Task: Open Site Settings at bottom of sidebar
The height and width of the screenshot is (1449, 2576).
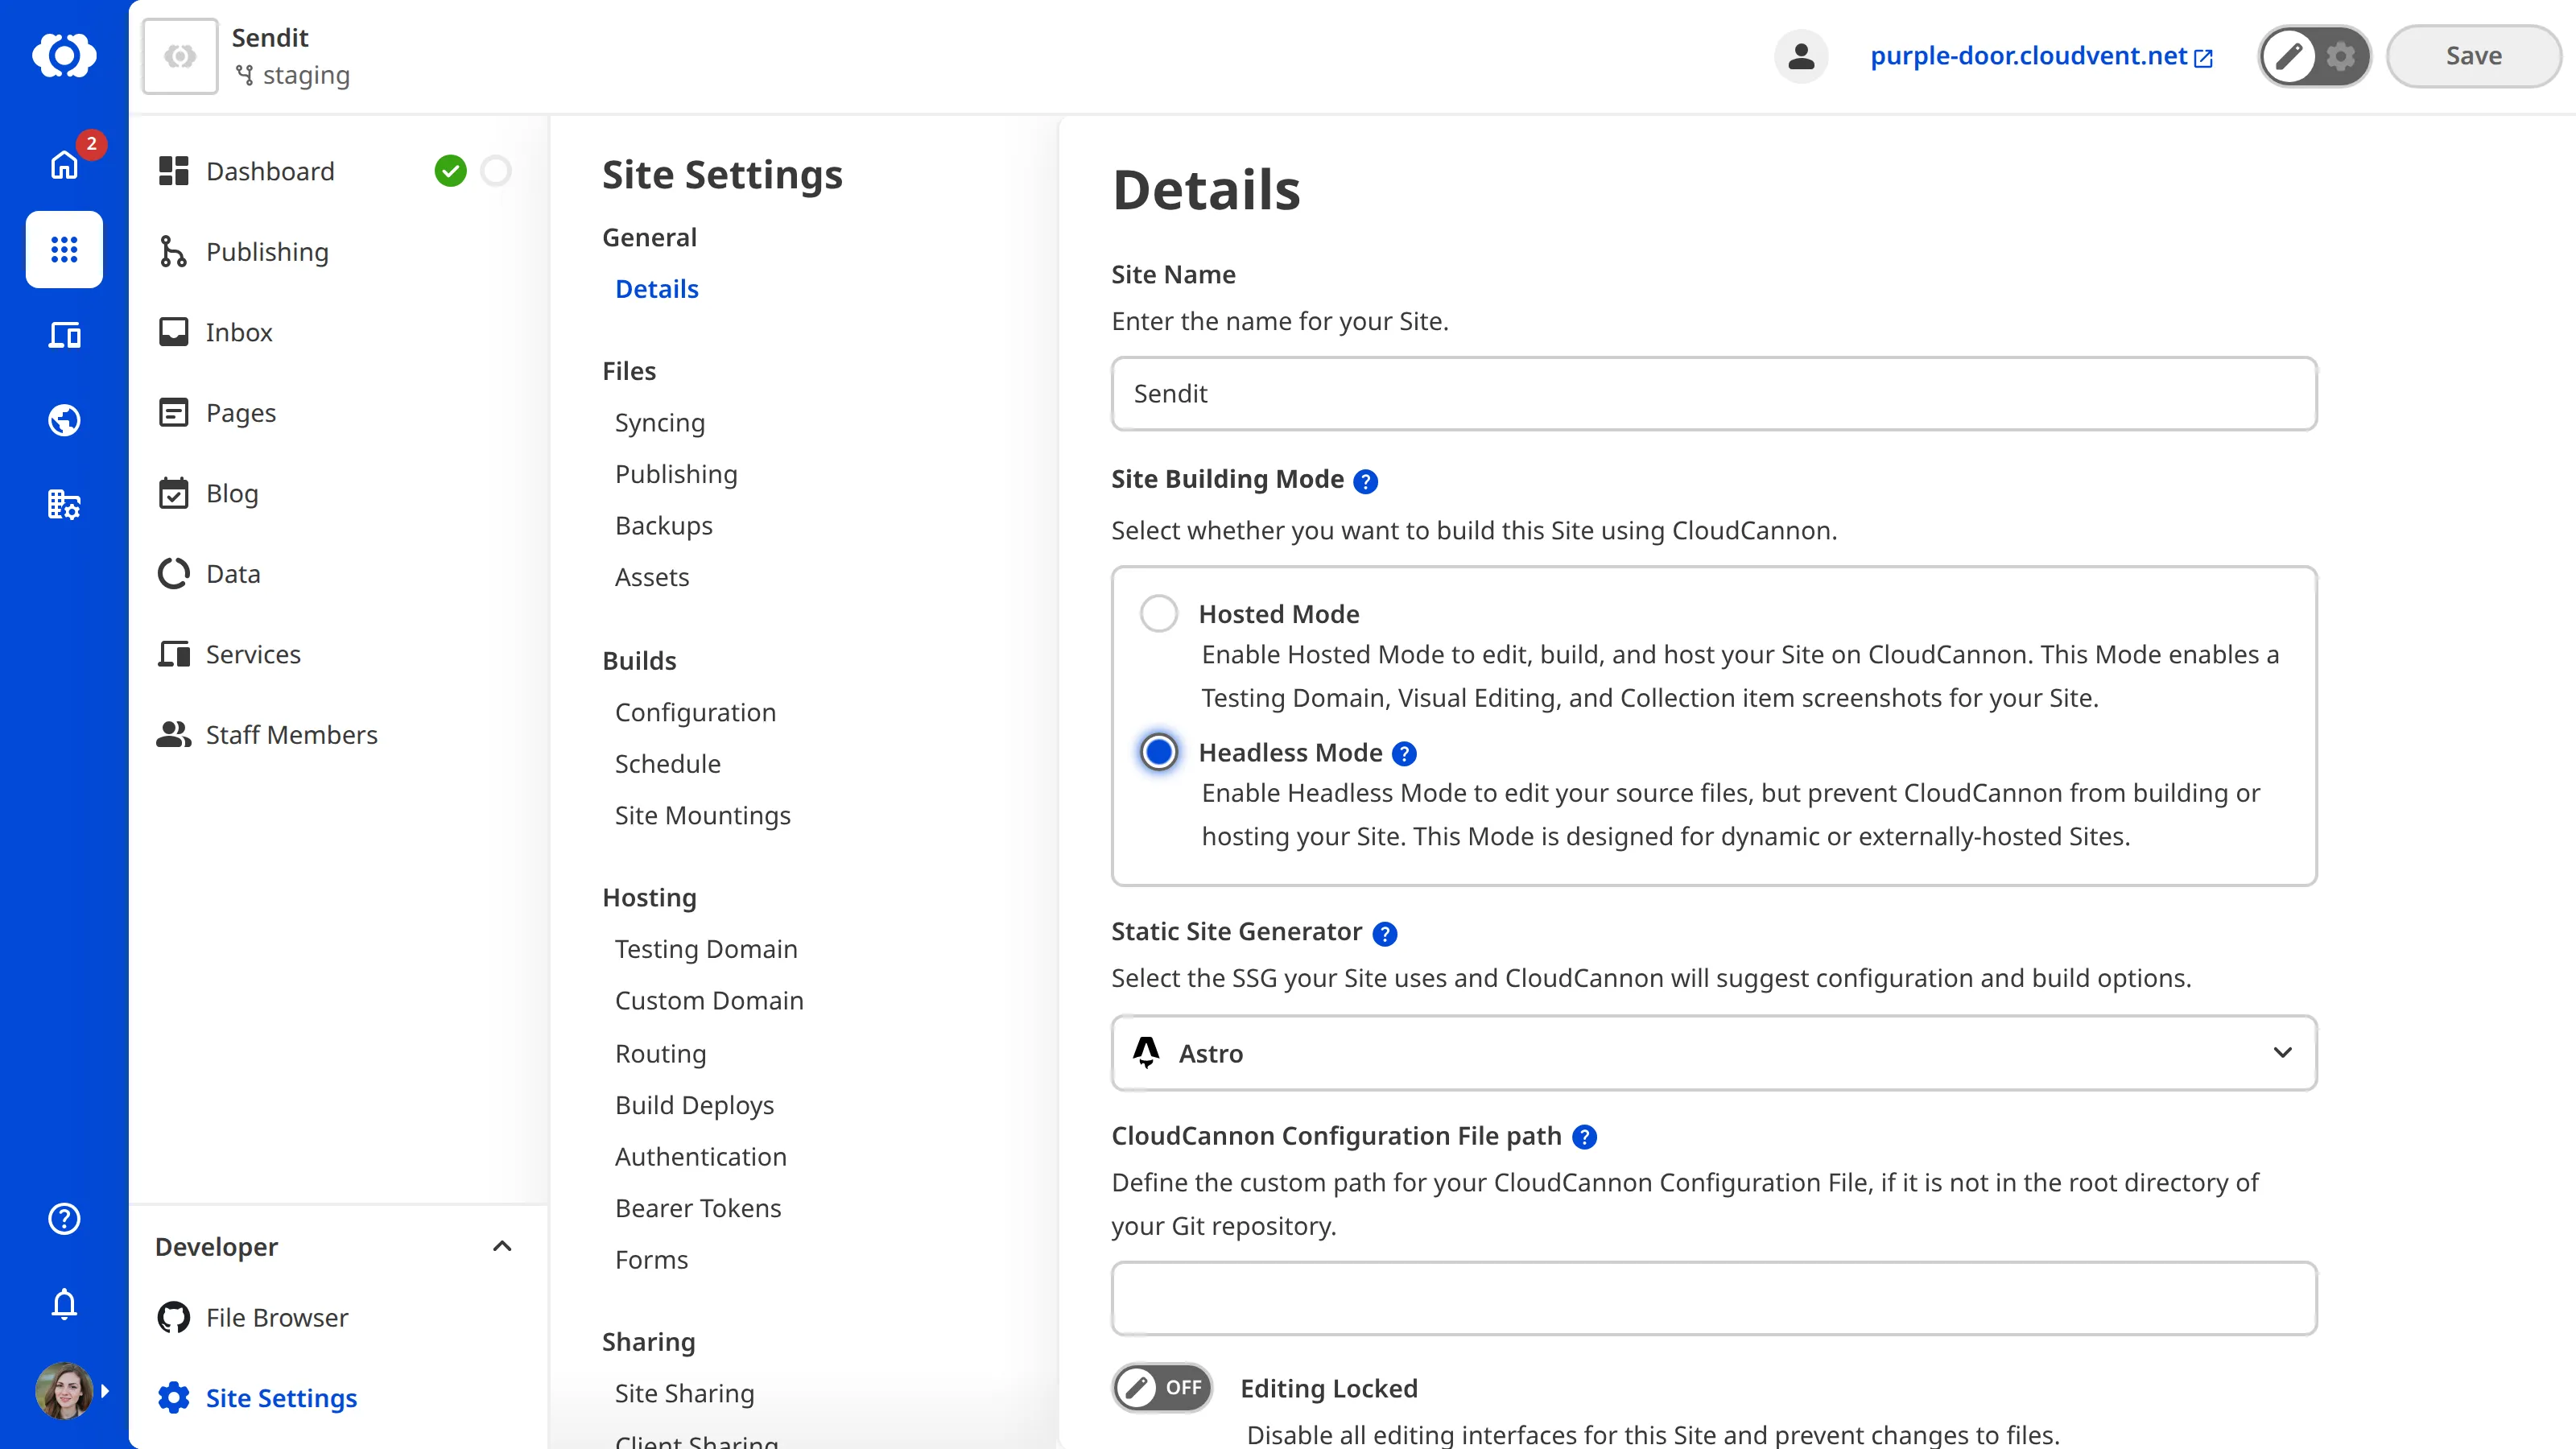Action: point(281,1398)
